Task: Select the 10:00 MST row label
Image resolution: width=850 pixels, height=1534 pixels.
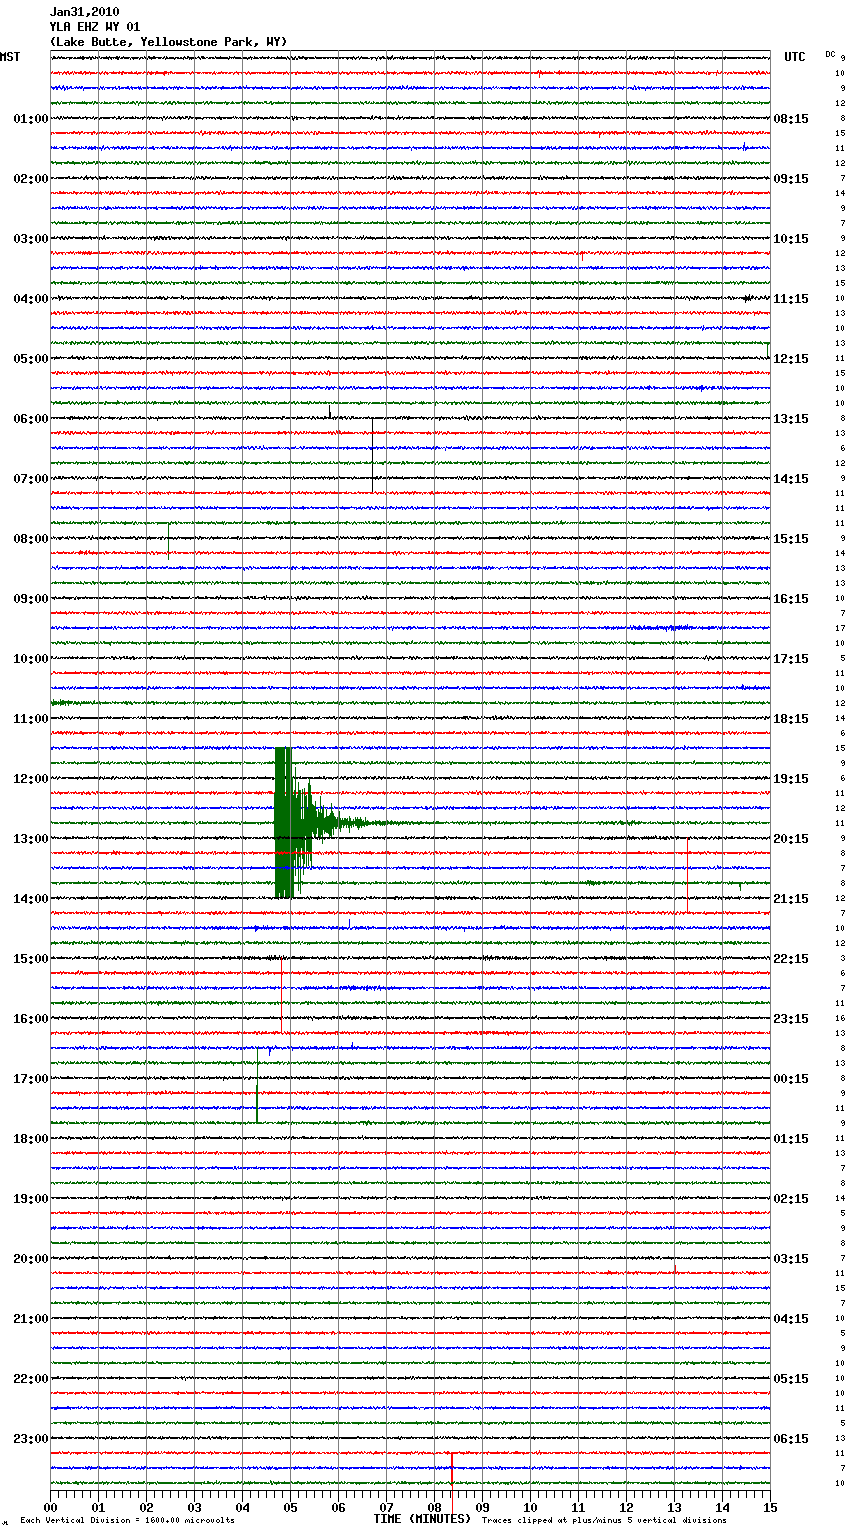Action: pos(31,659)
